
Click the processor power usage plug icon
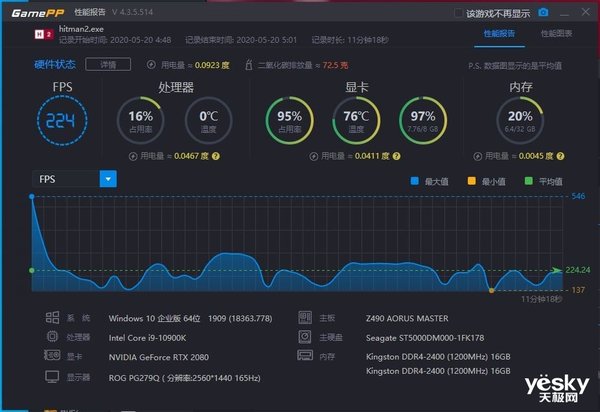(133, 156)
